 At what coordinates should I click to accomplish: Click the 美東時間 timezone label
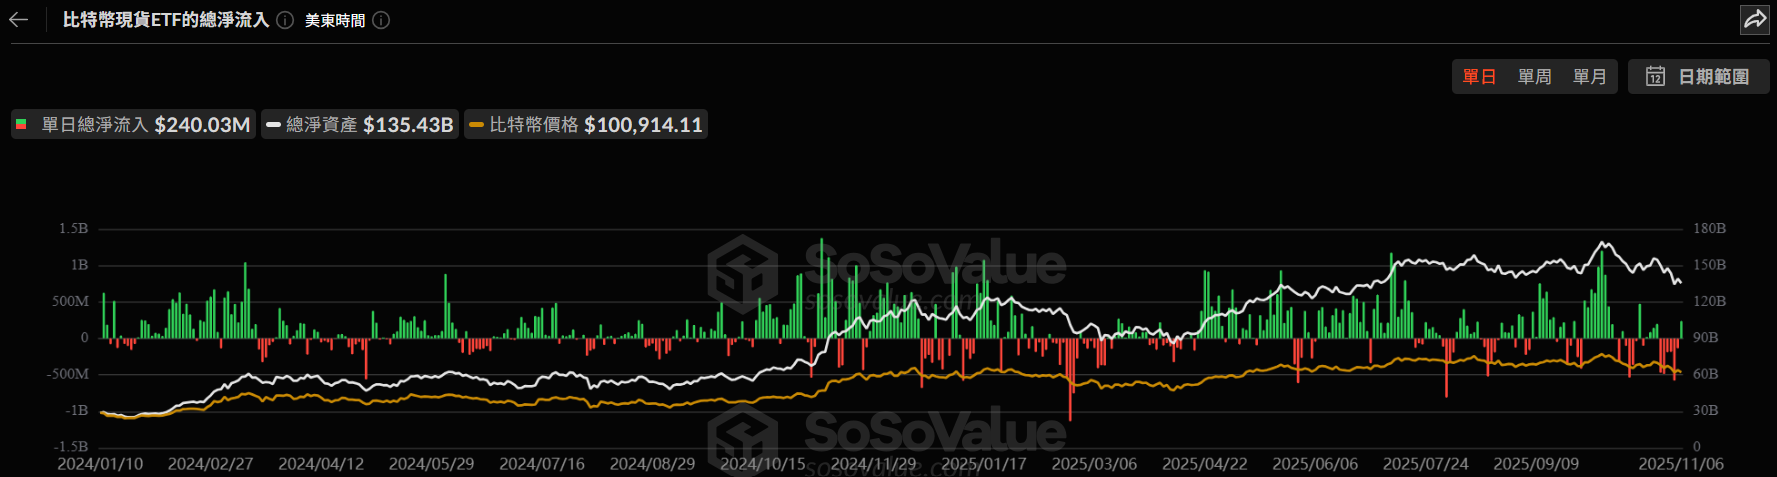tap(335, 20)
